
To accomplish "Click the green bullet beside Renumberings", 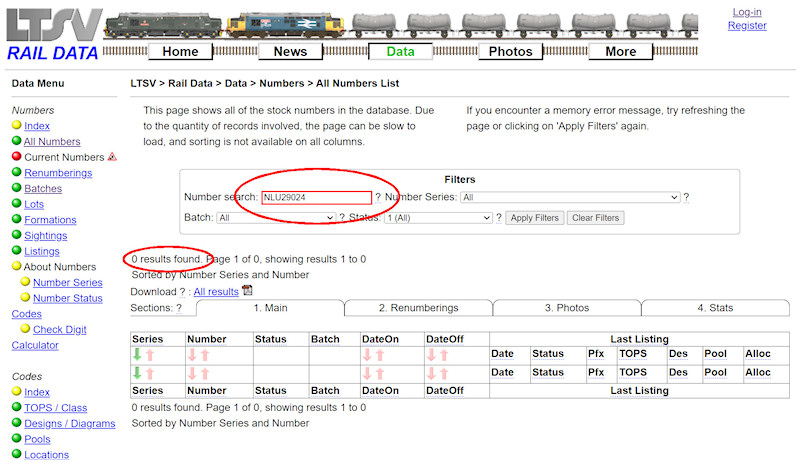I will pyautogui.click(x=16, y=173).
